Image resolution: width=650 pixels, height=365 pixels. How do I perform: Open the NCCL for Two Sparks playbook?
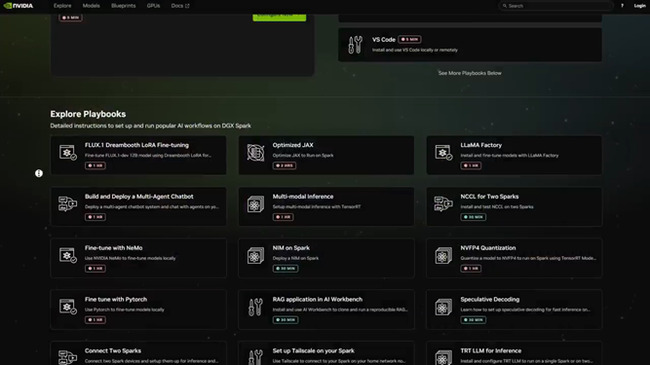pyautogui.click(x=514, y=207)
